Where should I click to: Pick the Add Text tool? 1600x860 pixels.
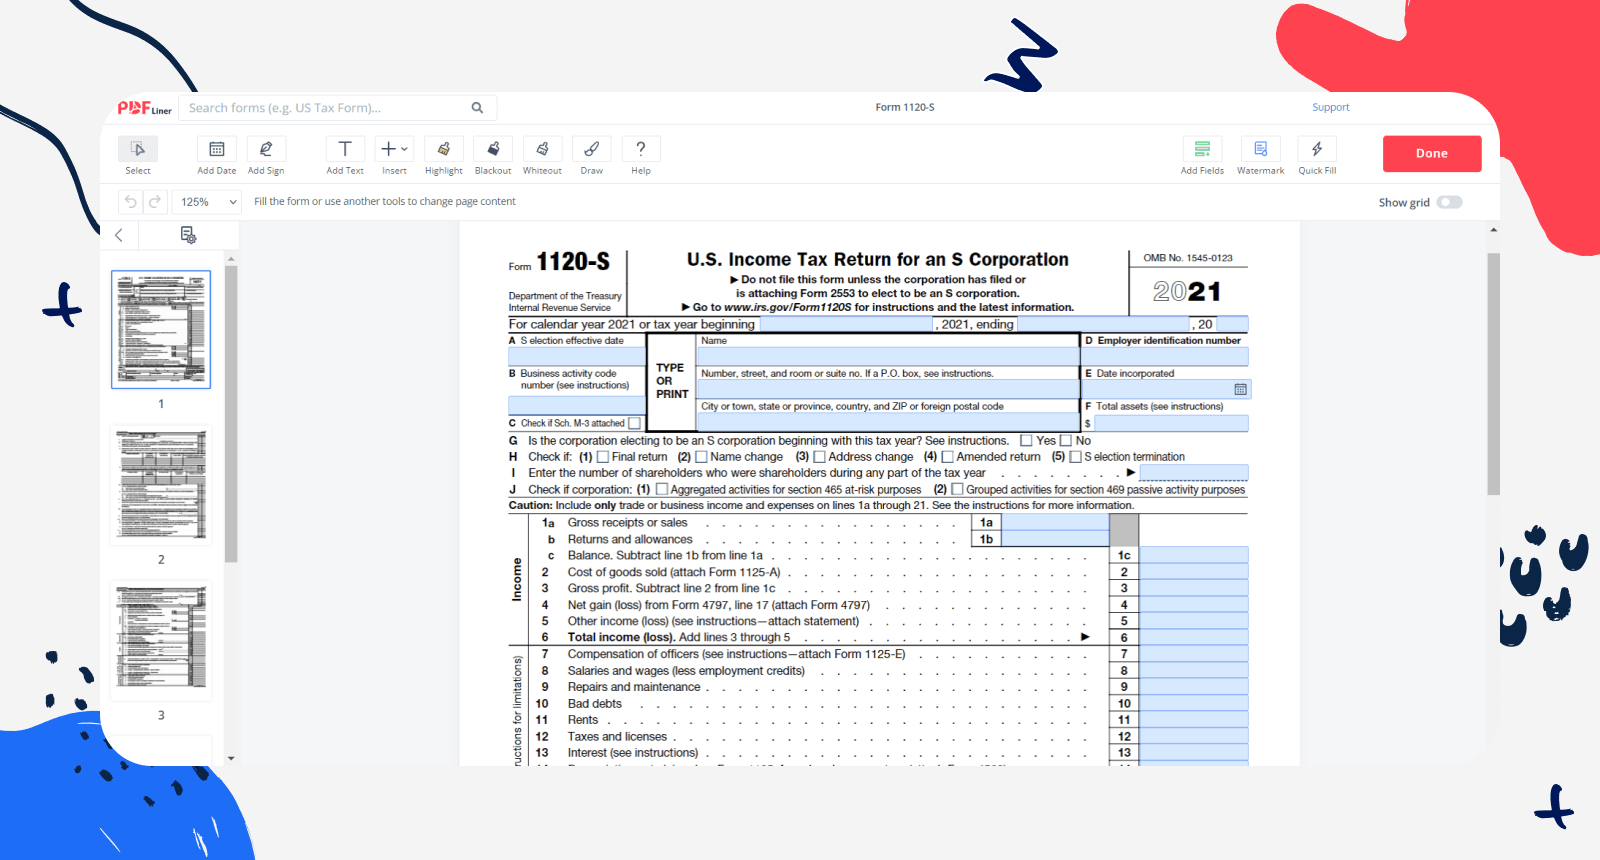[345, 149]
